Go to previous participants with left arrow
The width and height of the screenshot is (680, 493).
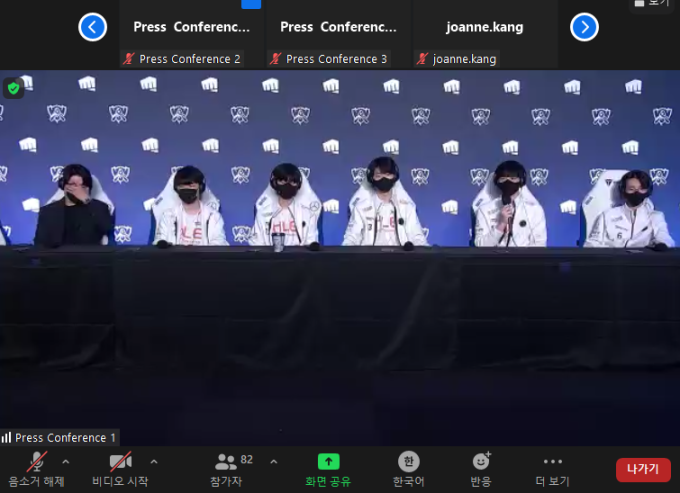tap(92, 27)
